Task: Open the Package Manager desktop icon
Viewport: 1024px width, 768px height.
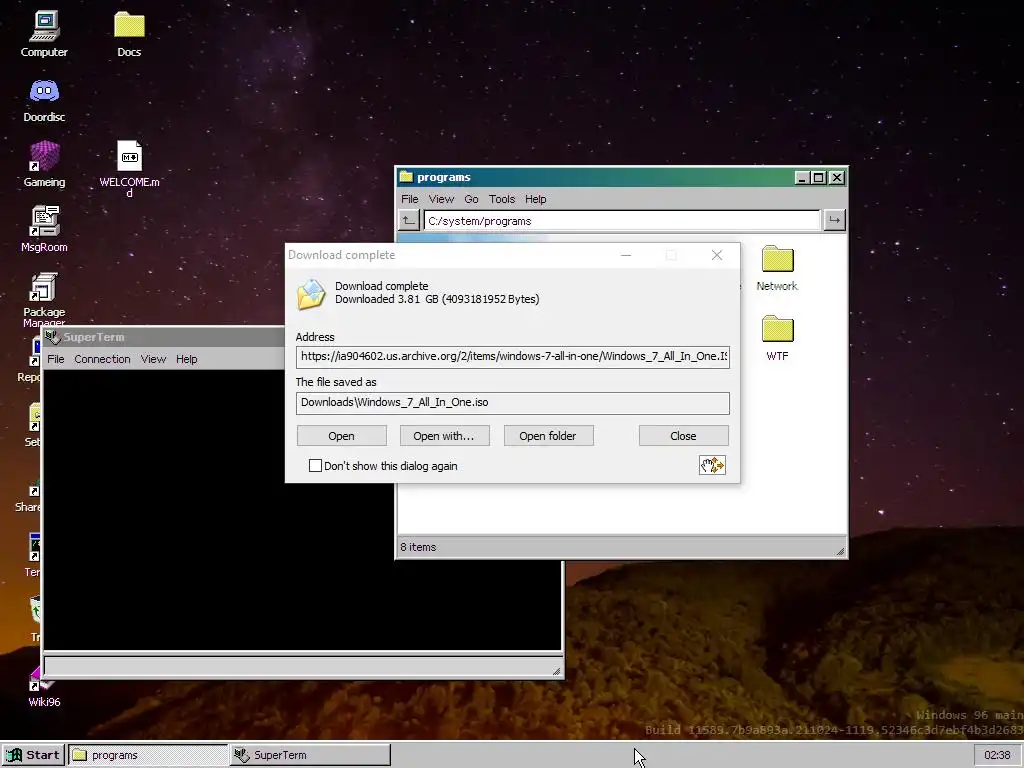Action: click(44, 298)
